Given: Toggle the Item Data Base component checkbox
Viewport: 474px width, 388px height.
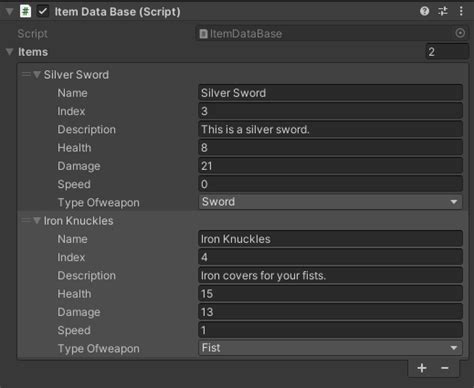Looking at the screenshot, I should pos(43,11).
